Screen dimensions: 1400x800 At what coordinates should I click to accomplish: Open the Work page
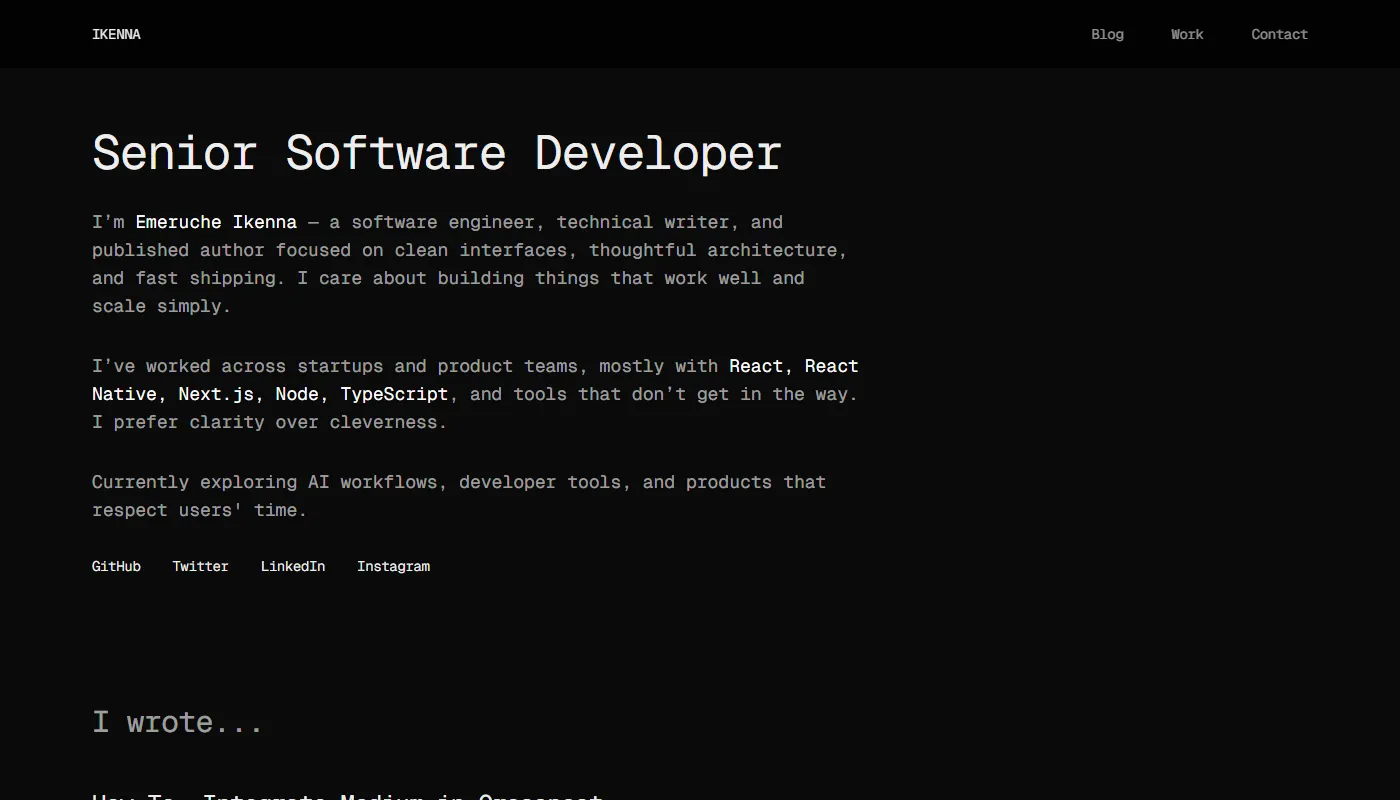(x=1187, y=34)
